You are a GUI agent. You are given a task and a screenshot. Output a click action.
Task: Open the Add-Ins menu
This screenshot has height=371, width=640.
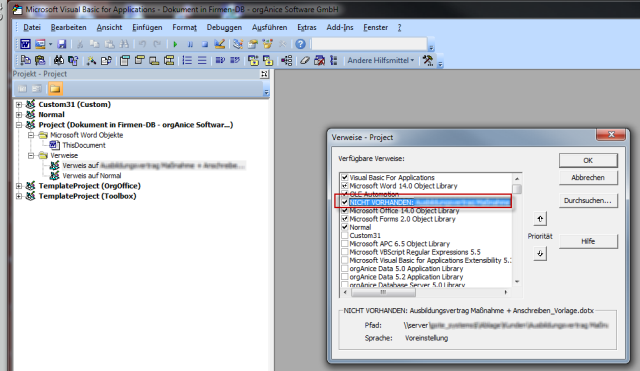[x=340, y=27]
